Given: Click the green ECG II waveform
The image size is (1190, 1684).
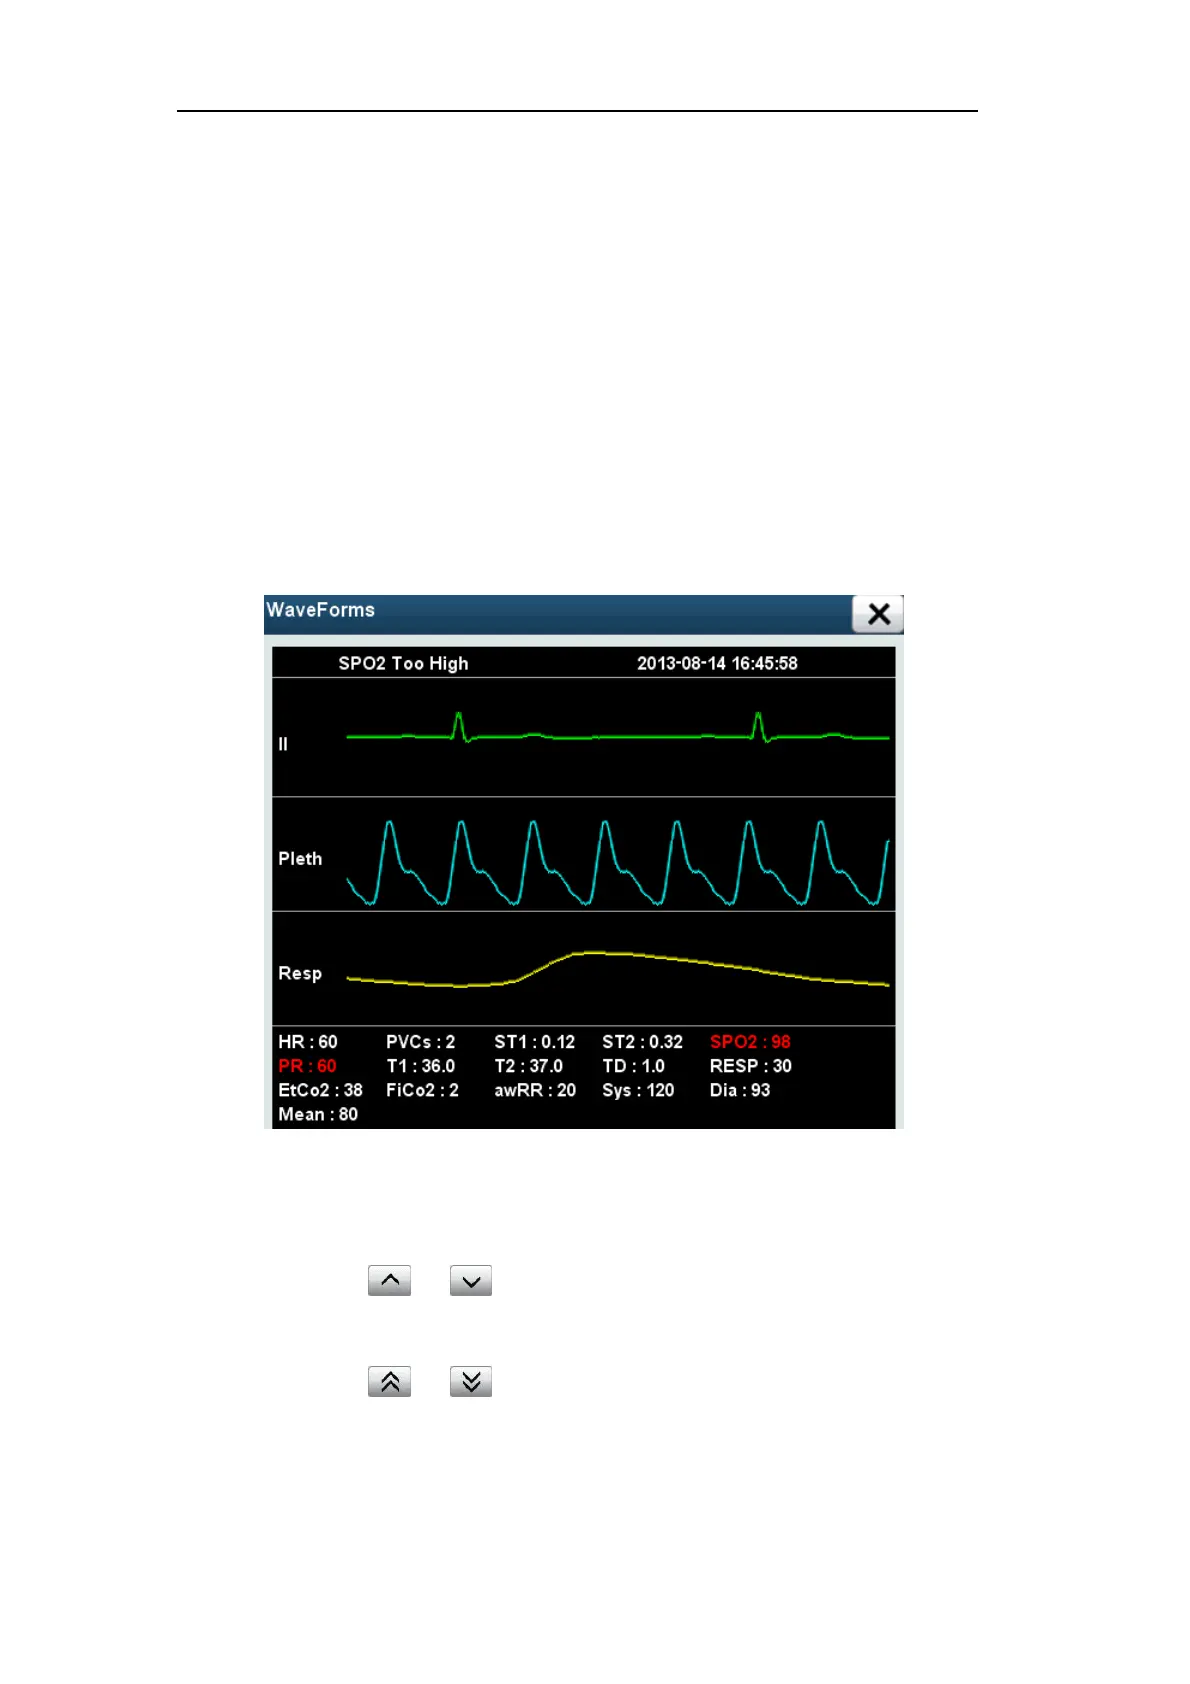Looking at the screenshot, I should 617,729.
